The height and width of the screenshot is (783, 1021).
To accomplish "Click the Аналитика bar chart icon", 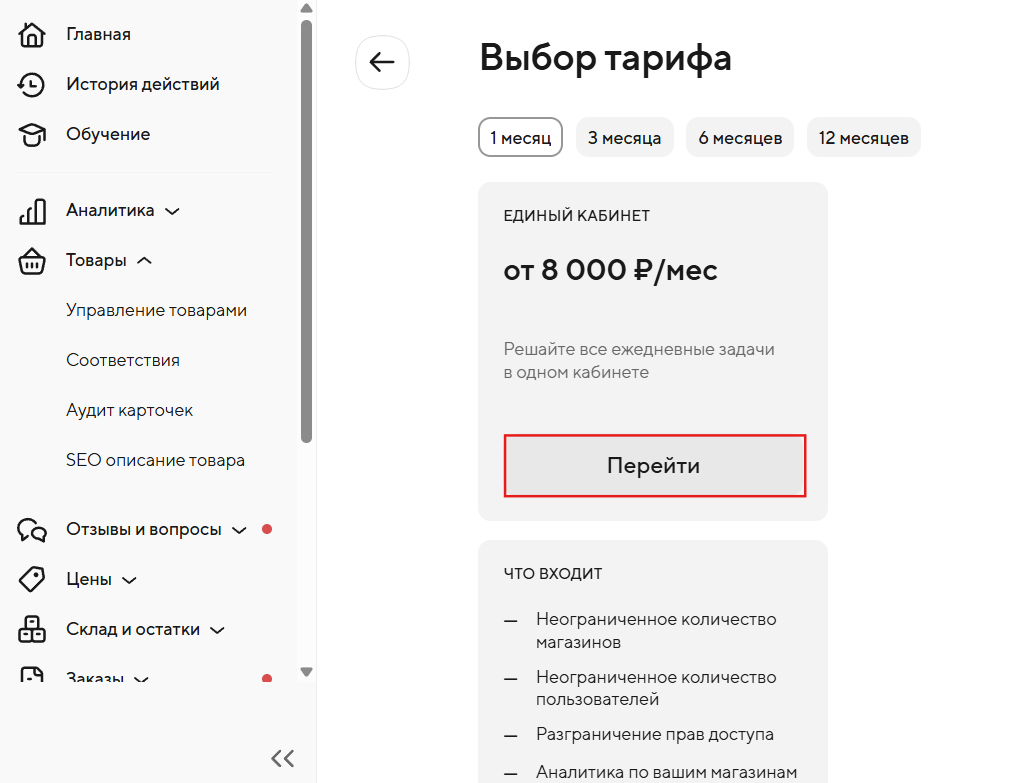I will (x=32, y=211).
